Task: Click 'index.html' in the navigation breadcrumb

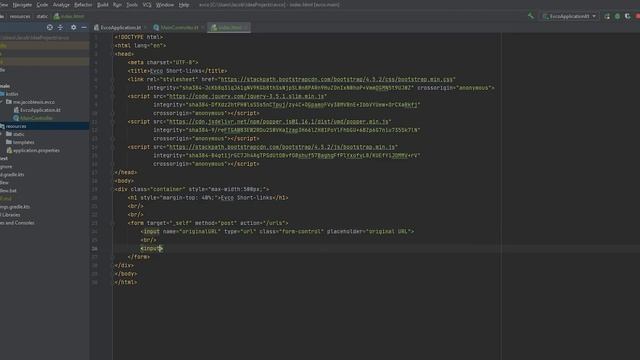Action: point(69,17)
